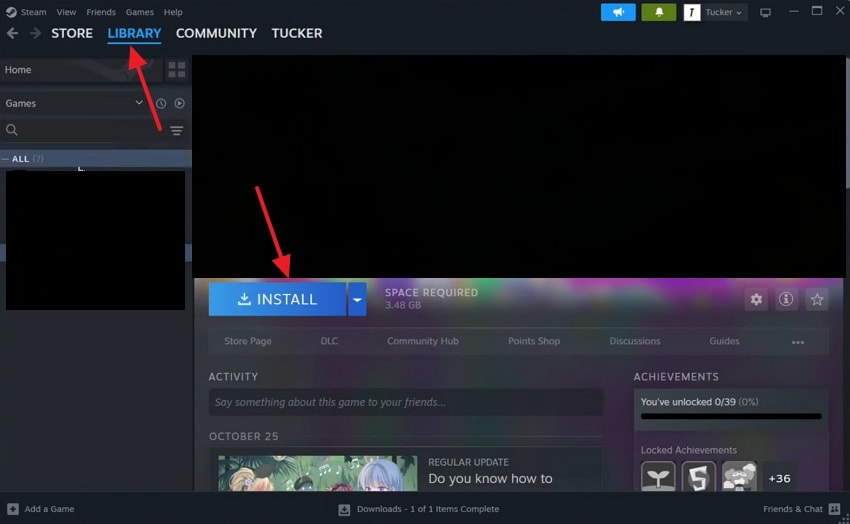Open the Points Shop link
The height and width of the screenshot is (524, 850).
coord(534,341)
